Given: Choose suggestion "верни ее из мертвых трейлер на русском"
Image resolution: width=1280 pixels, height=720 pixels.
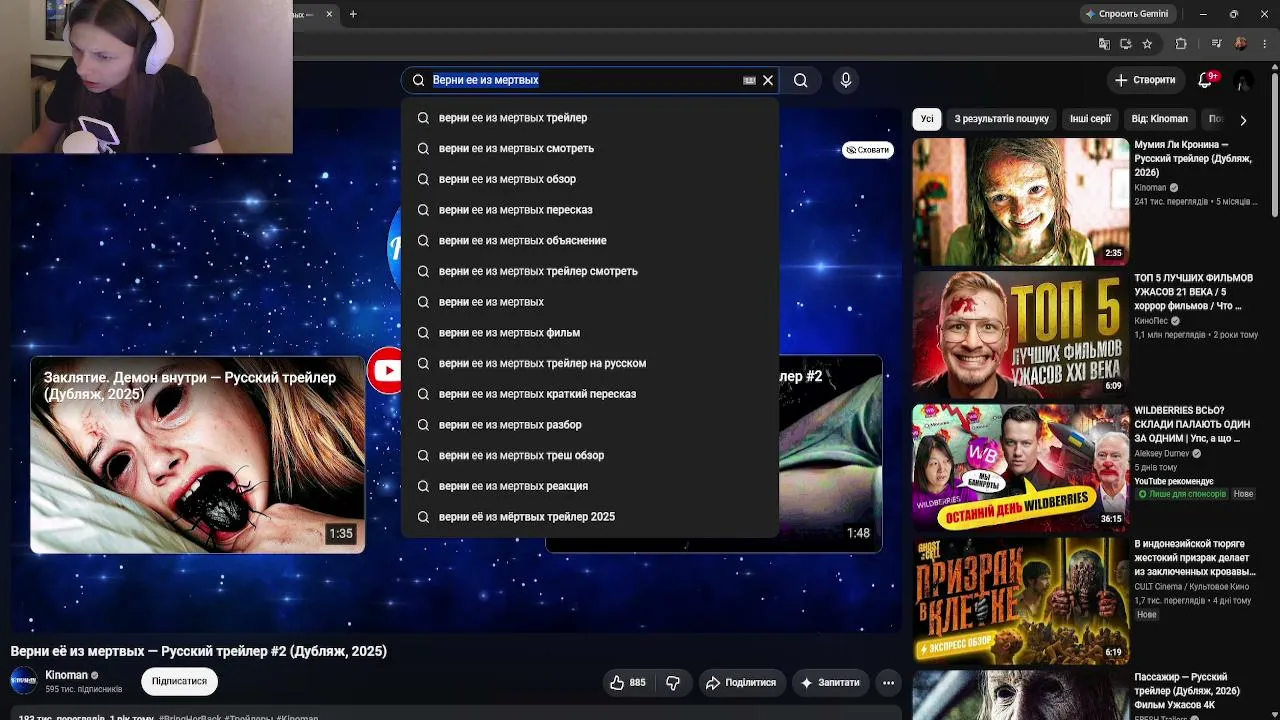Looking at the screenshot, I should pos(590,363).
